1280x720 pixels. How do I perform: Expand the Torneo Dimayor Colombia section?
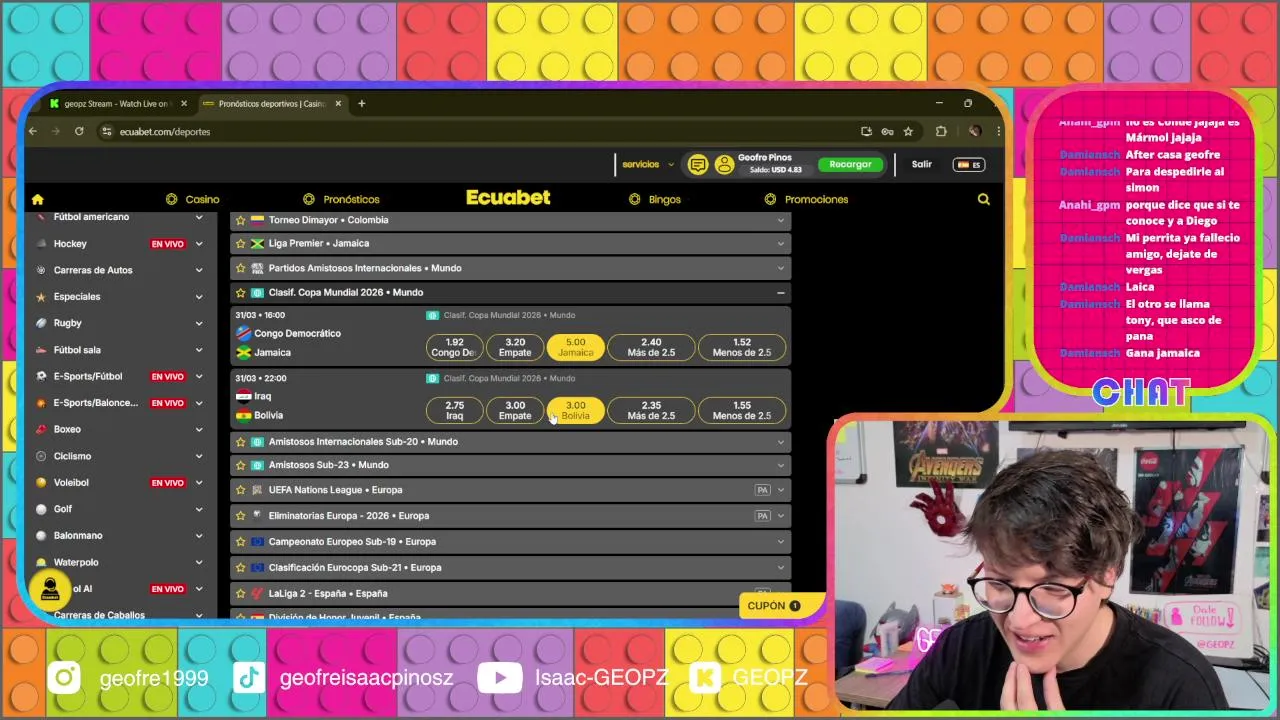pos(780,220)
